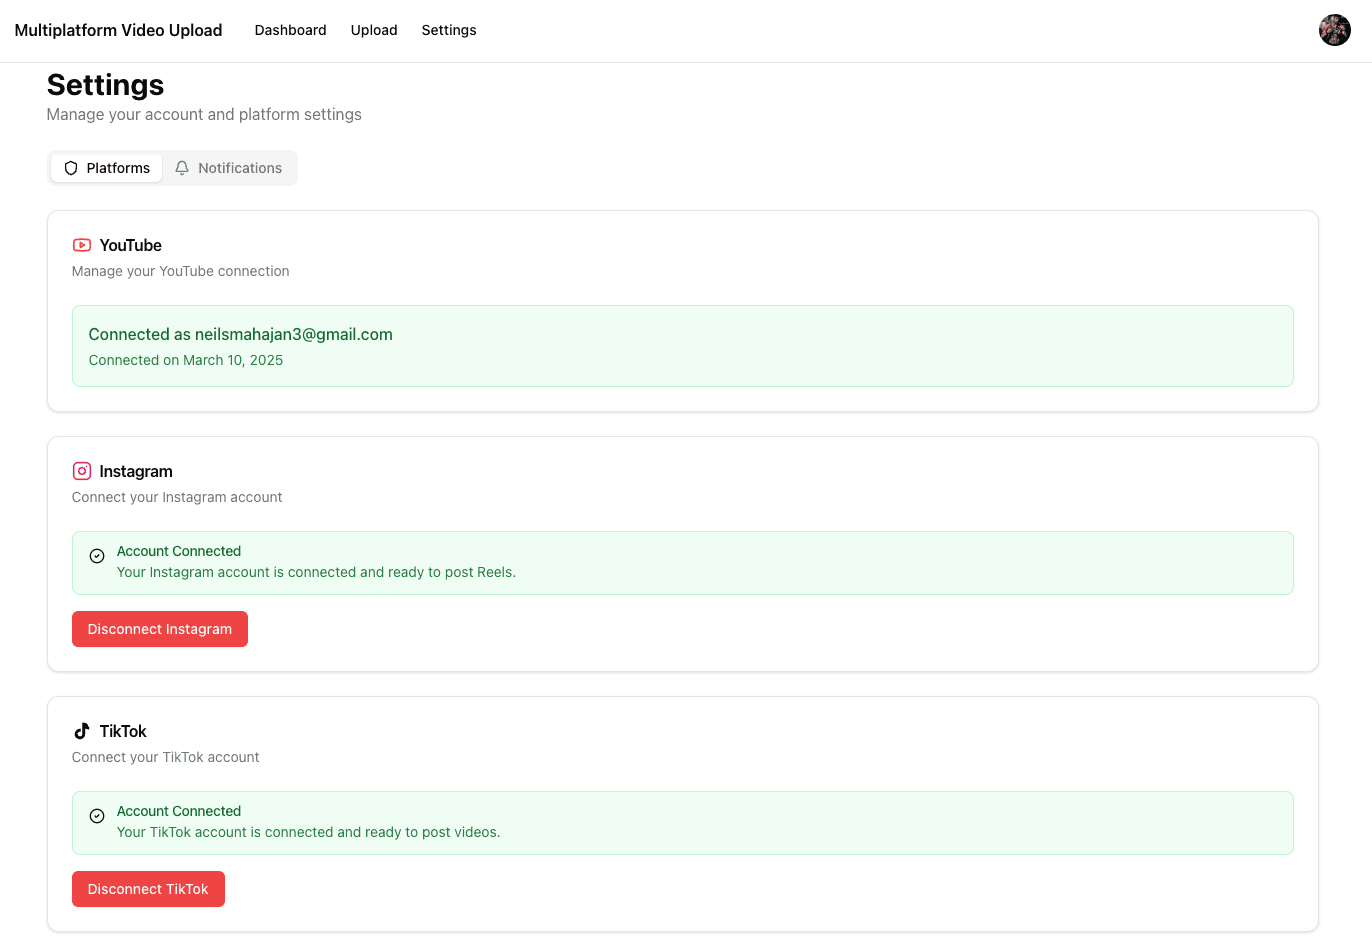Open the user profile avatar

[x=1334, y=30]
